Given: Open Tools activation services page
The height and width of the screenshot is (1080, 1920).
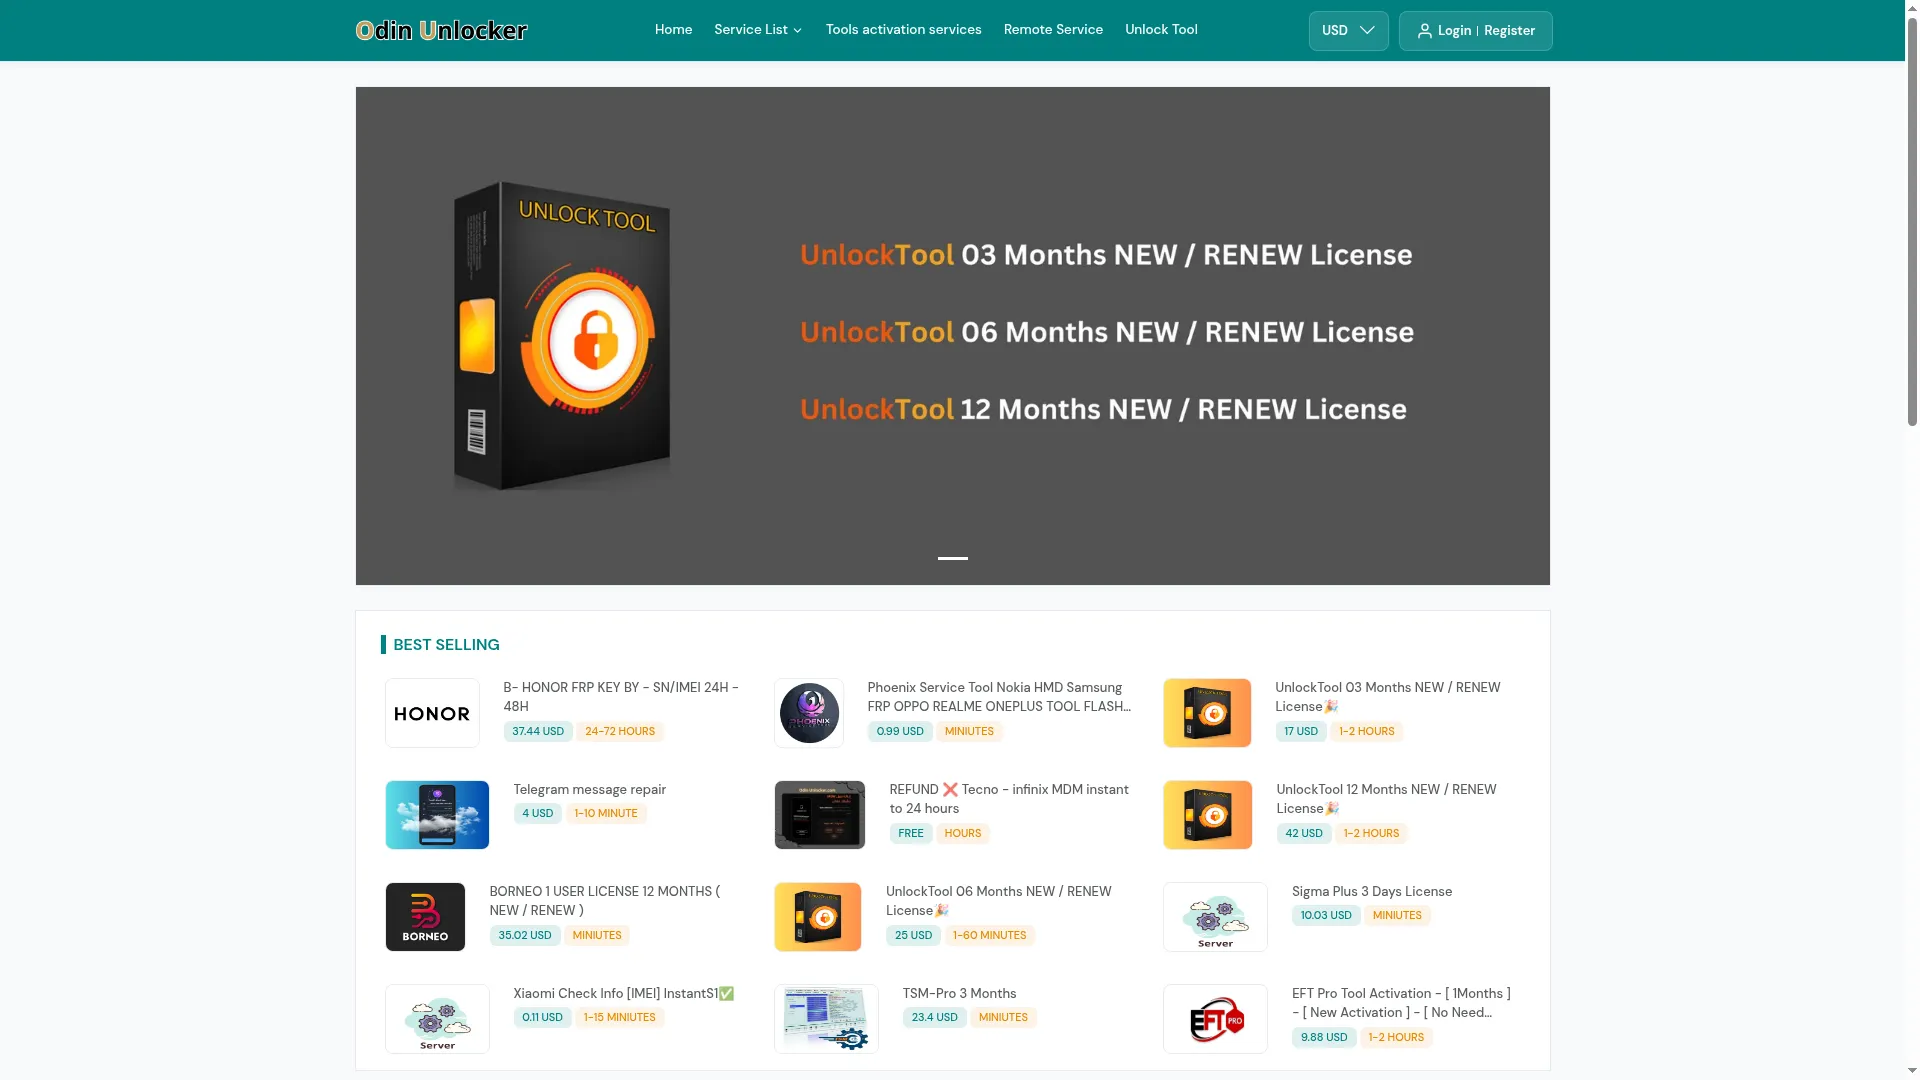Looking at the screenshot, I should 903,30.
